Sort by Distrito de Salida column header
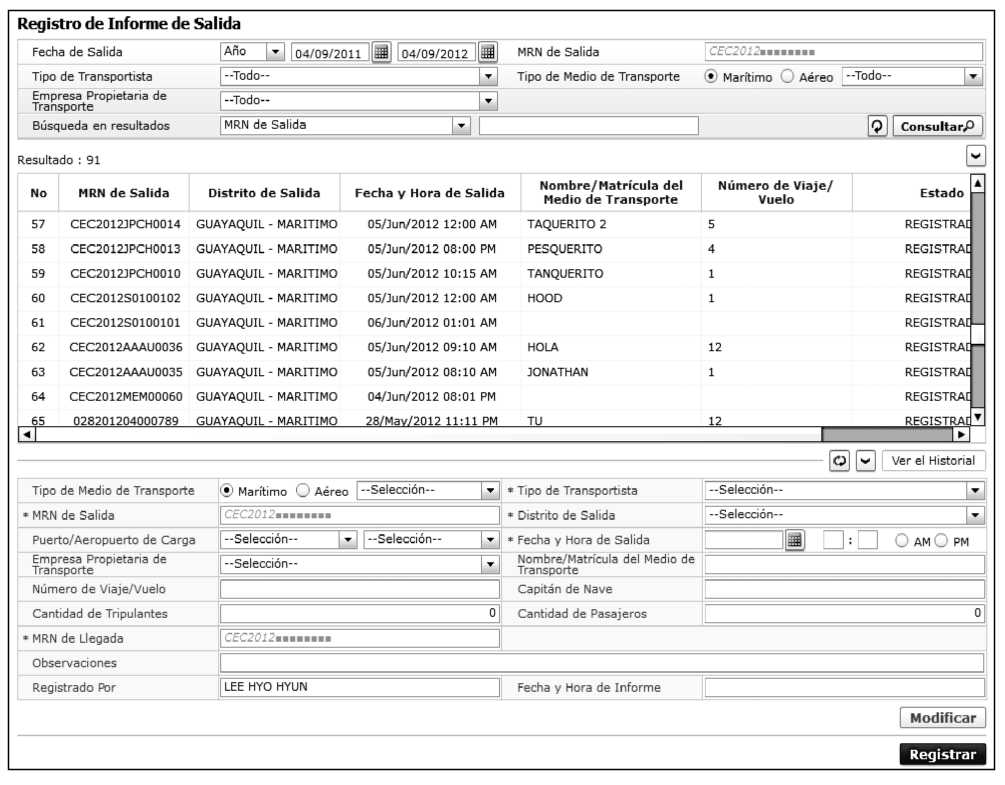Screen dimensions: 1005x785 click(x=264, y=193)
